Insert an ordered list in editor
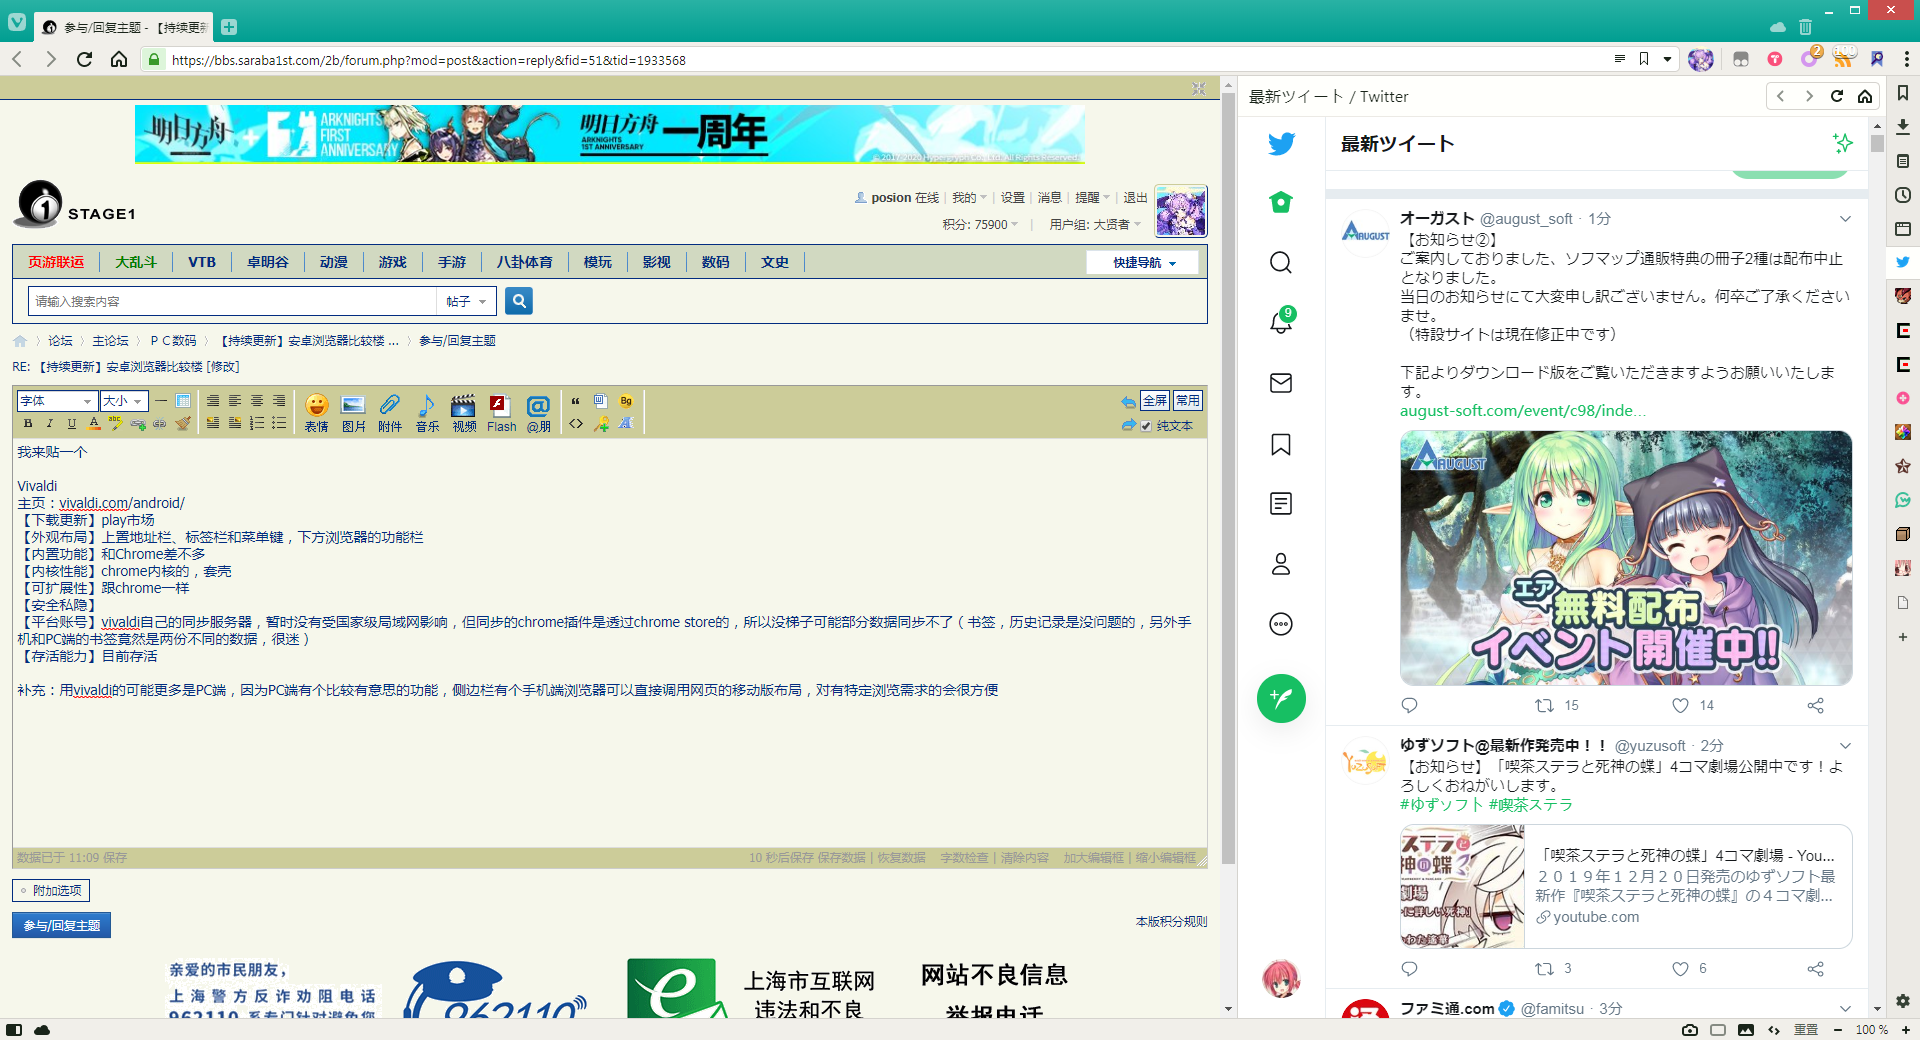 point(257,424)
